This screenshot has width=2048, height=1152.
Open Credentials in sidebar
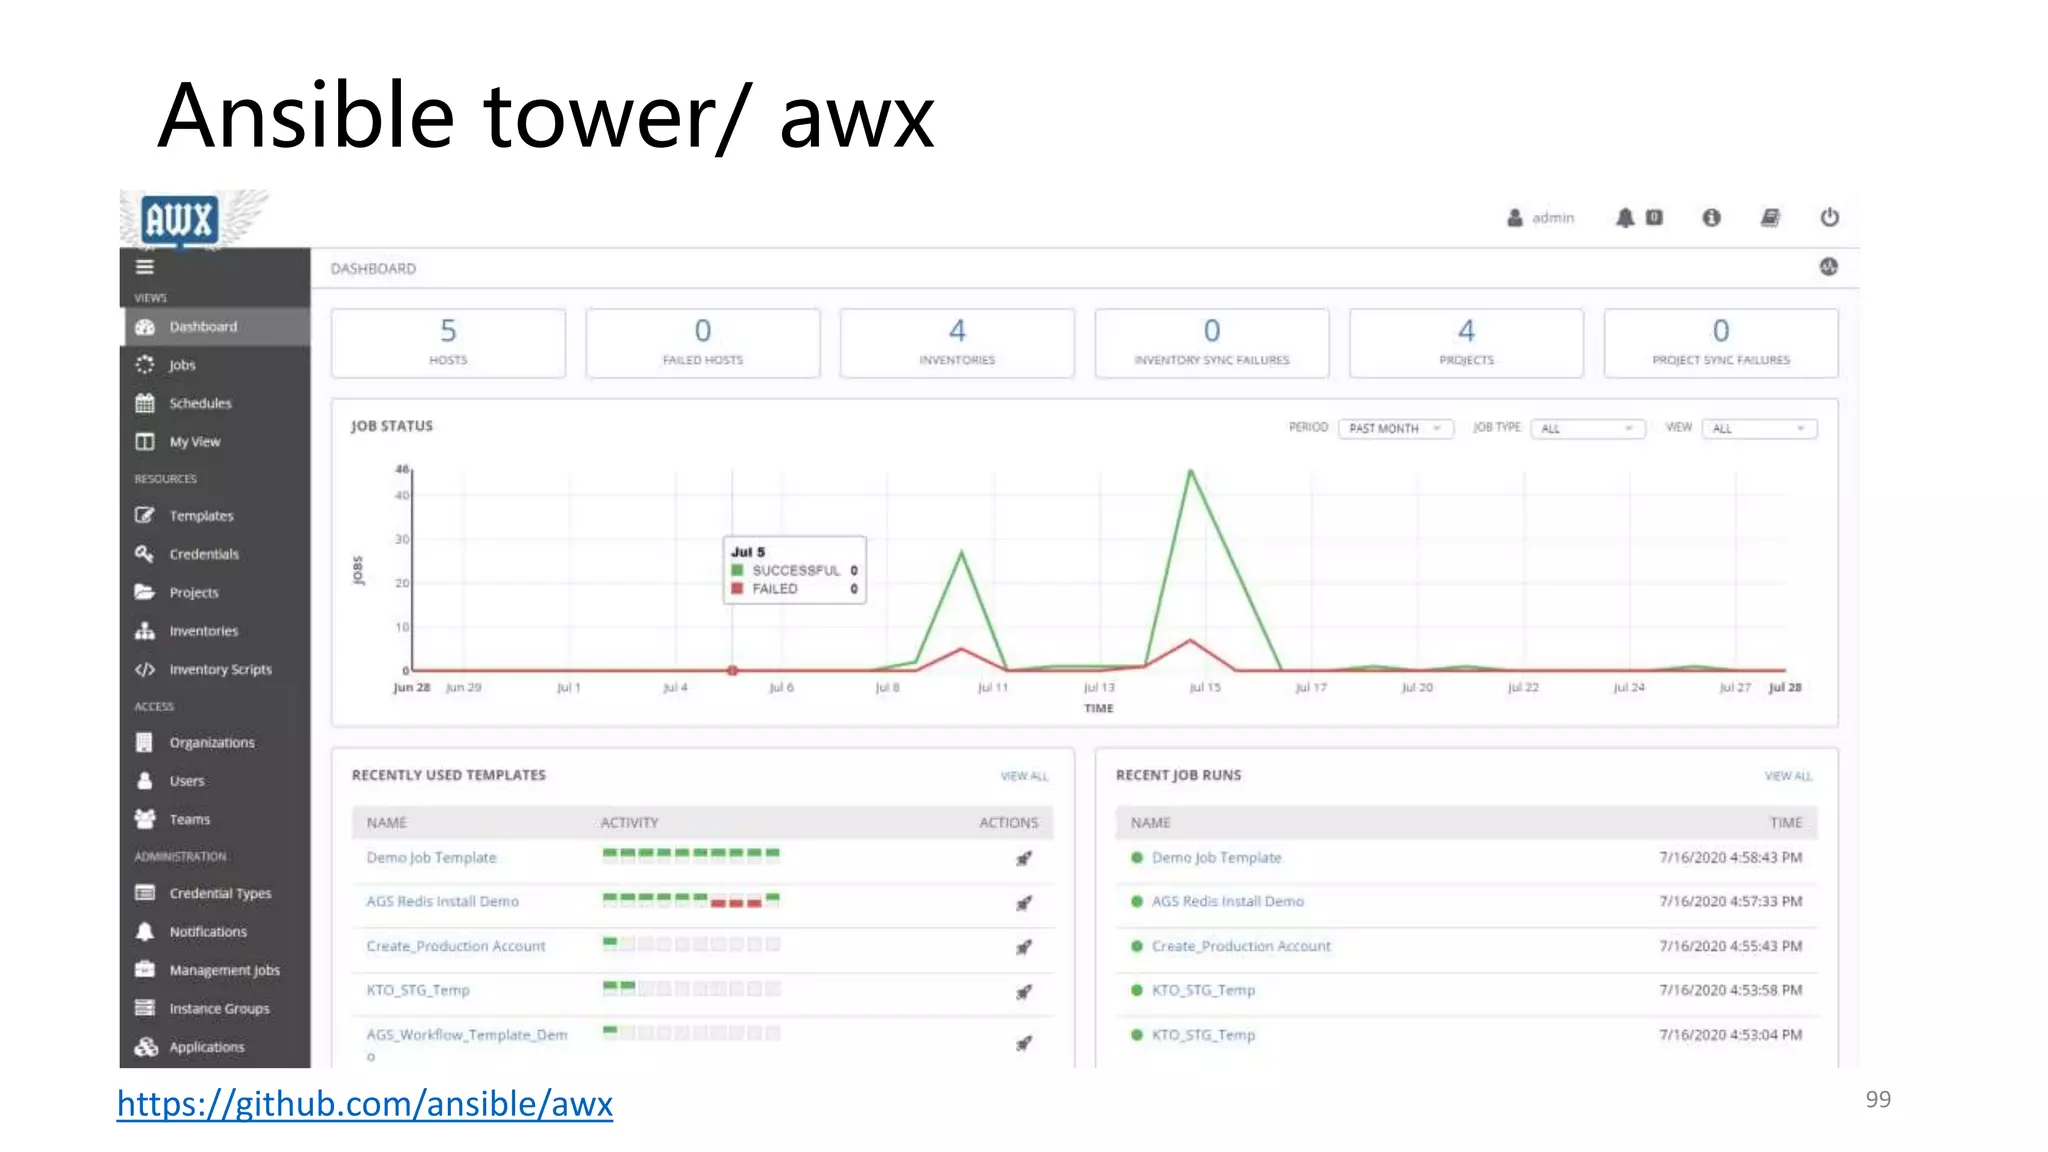(x=215, y=554)
